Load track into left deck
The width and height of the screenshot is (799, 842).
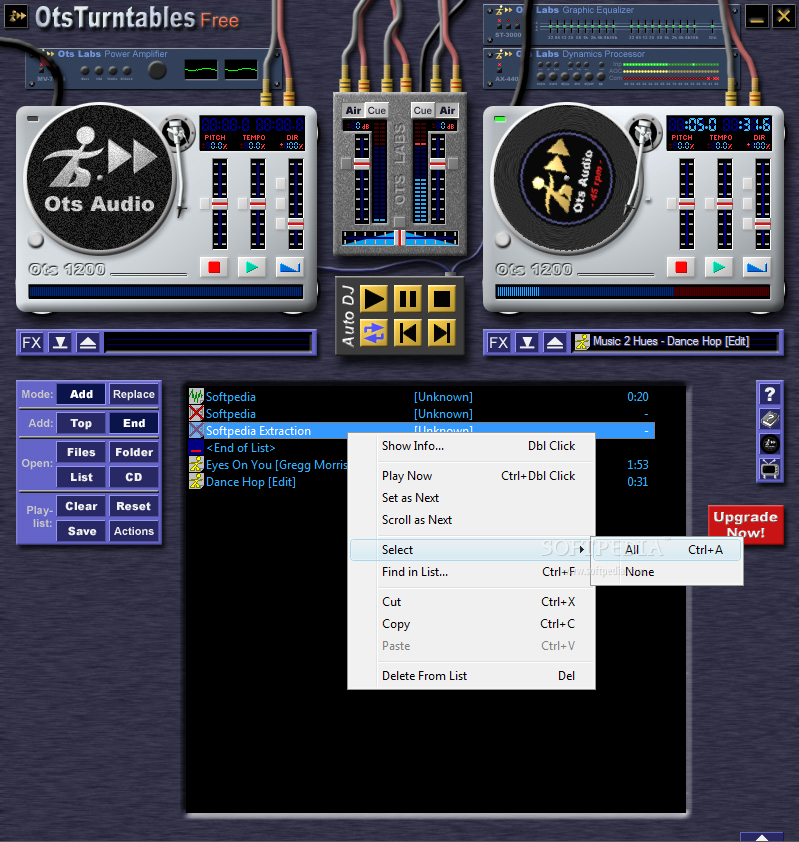click(x=60, y=343)
